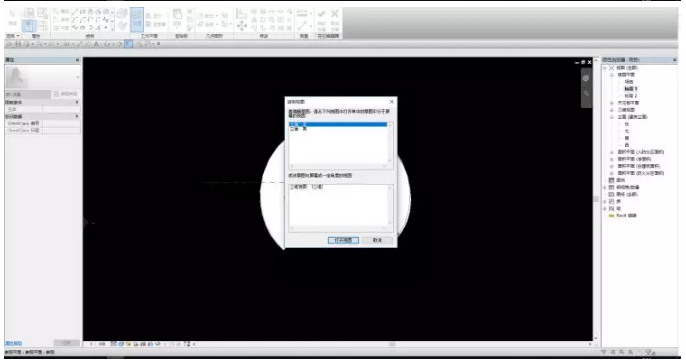Collapse the 视图 (全部) tree node
This screenshot has width=686, height=364.
pyautogui.click(x=605, y=68)
